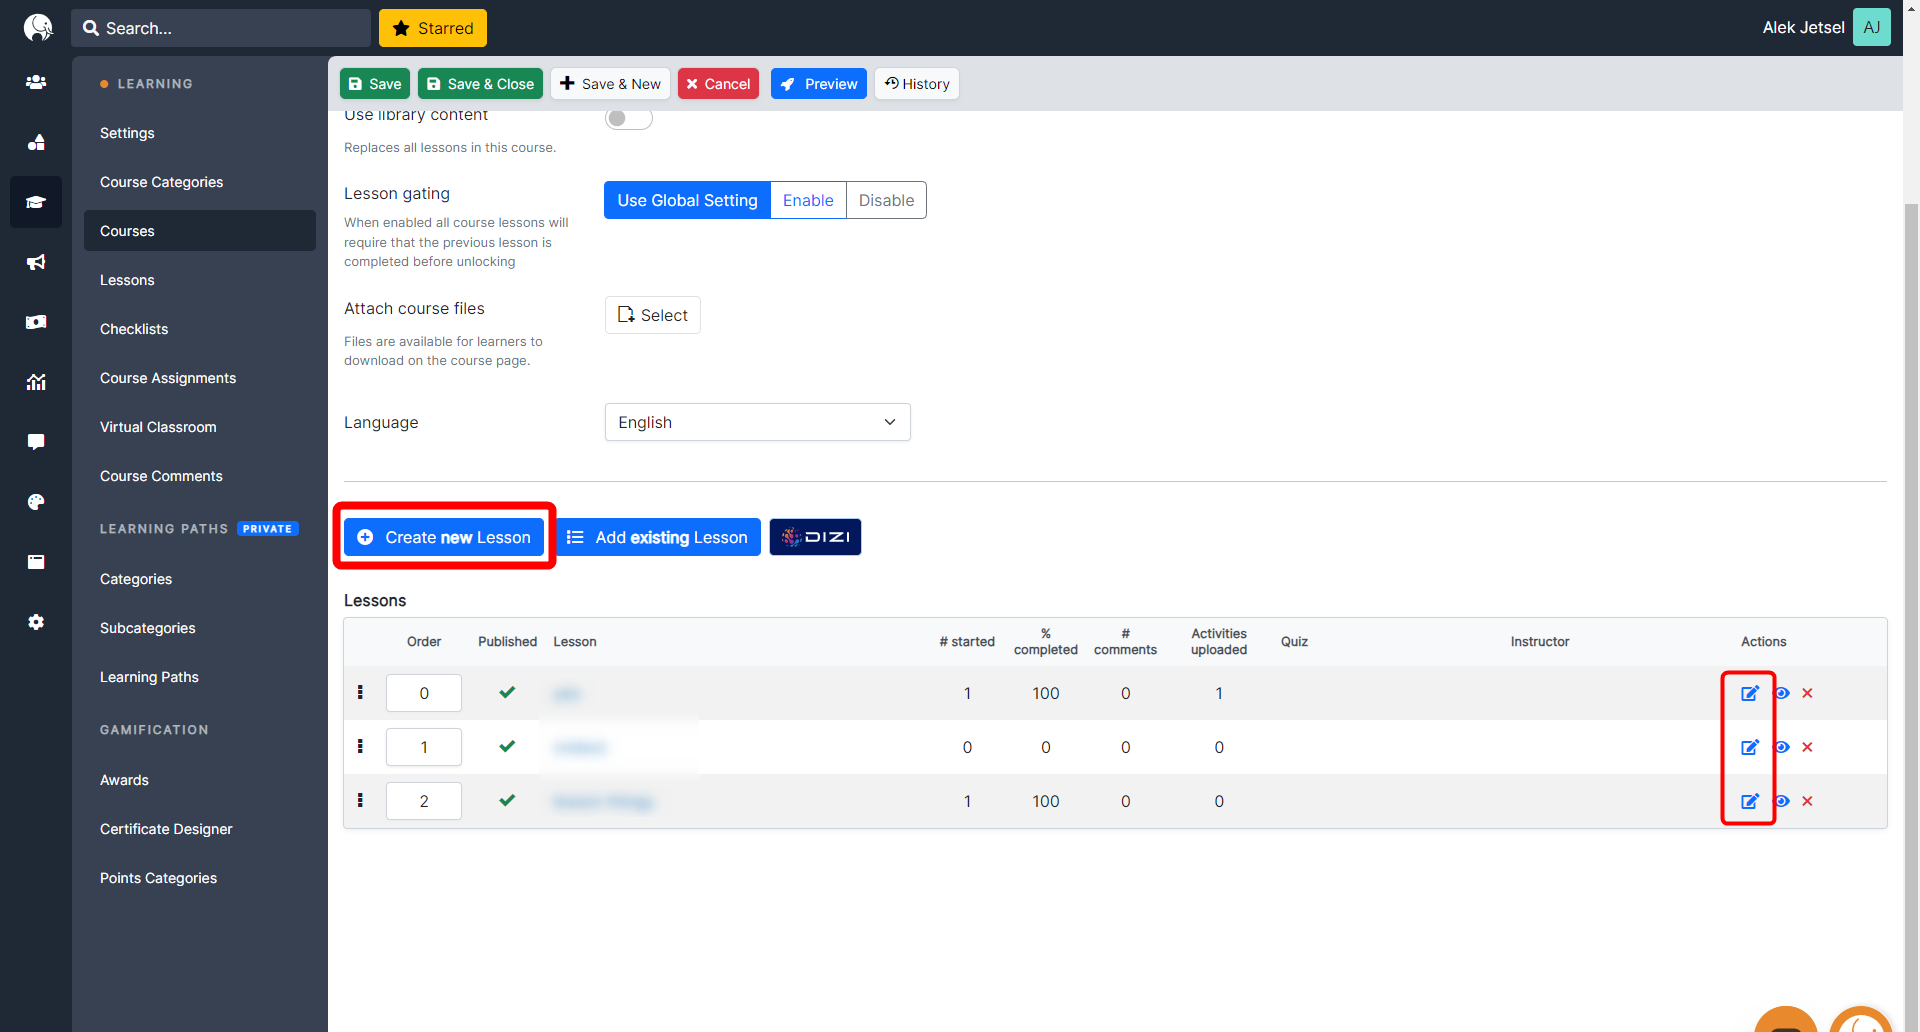This screenshot has width=1920, height=1032.
Task: Open Courses menu item
Action: 200,231
